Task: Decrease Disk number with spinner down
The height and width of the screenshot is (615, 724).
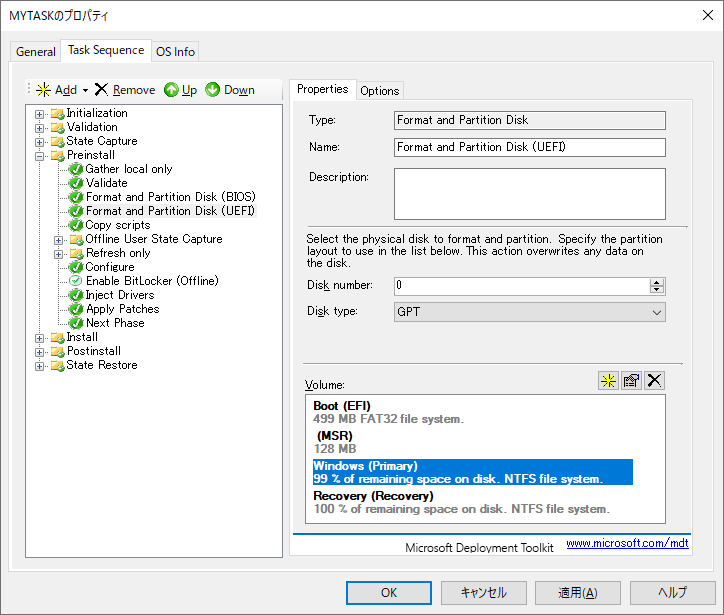Action: point(657,290)
